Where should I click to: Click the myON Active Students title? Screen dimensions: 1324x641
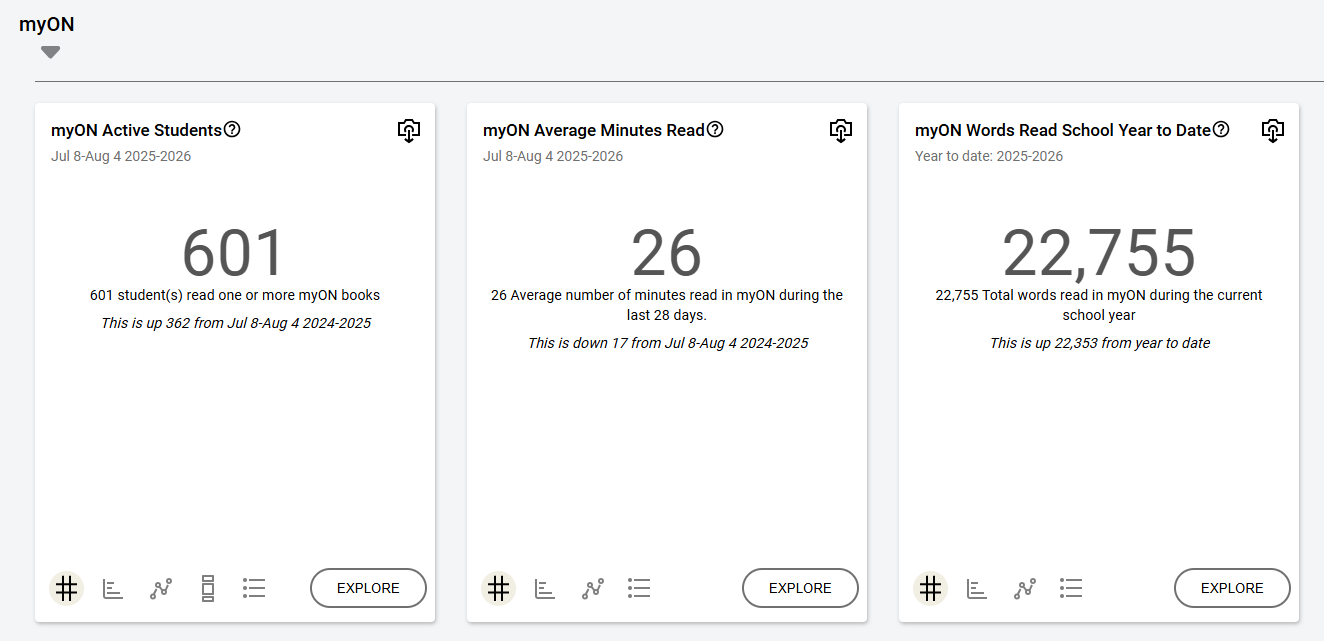tap(136, 130)
